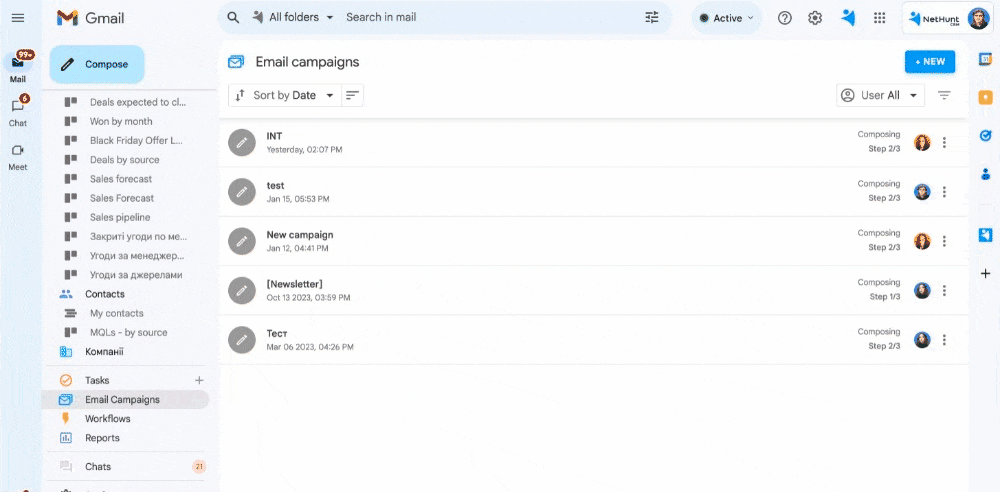The height and width of the screenshot is (492, 1000).
Task: Open Google Tasks side panel icon
Action: (x=985, y=135)
